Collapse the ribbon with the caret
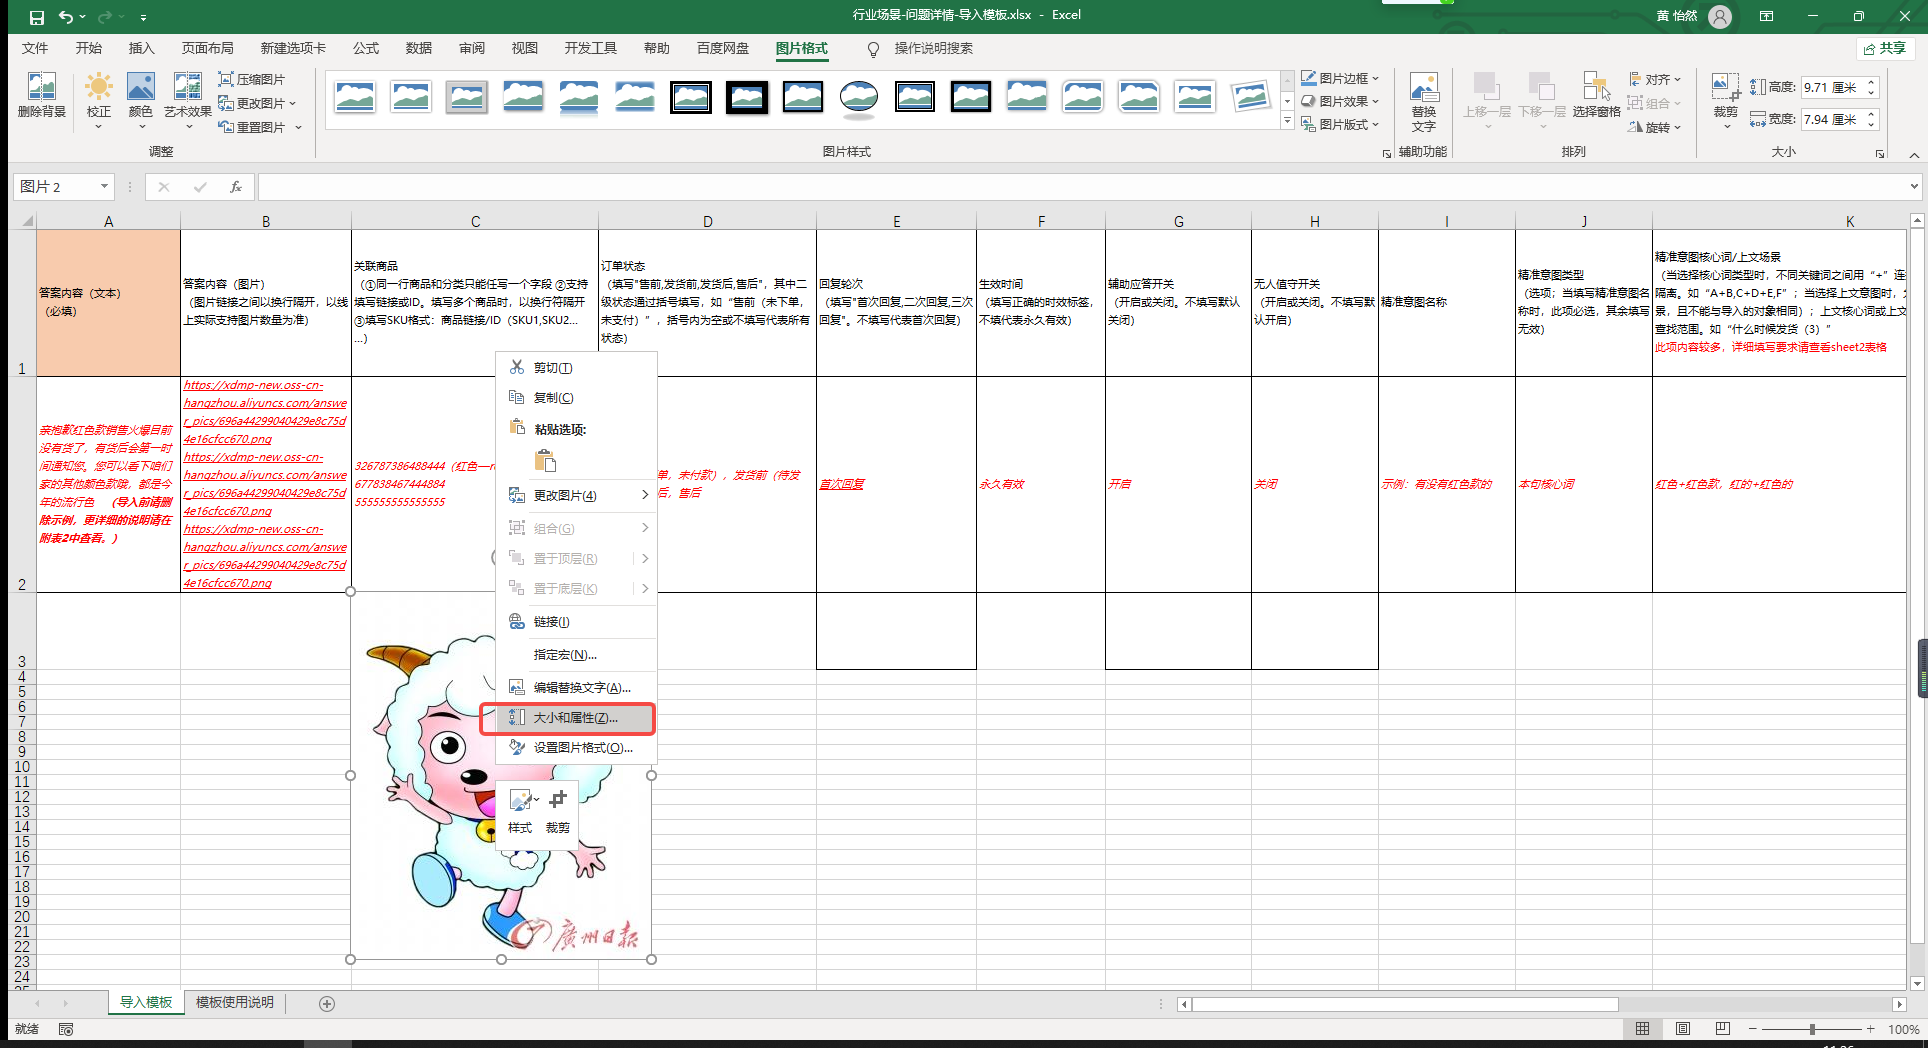 pyautogui.click(x=1914, y=155)
